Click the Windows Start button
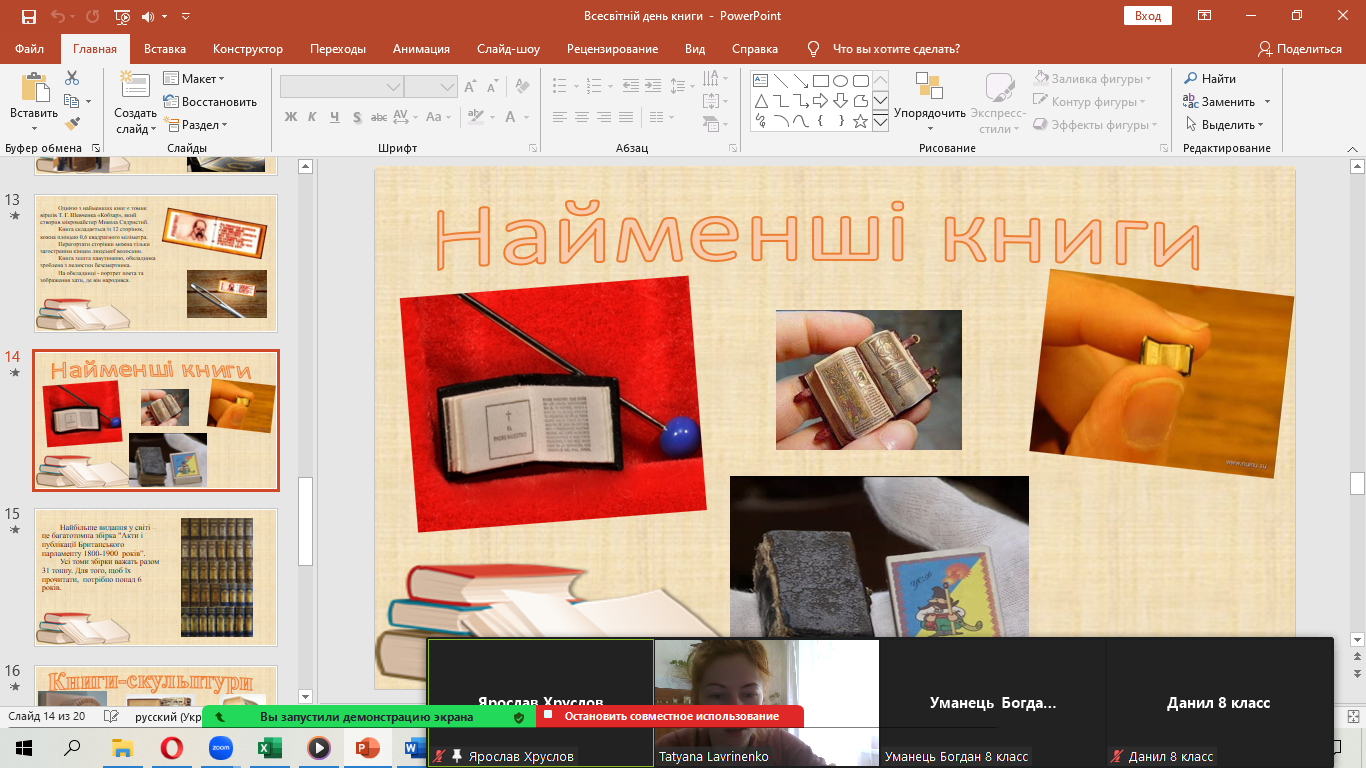This screenshot has height=768, width=1366. coord(24,747)
